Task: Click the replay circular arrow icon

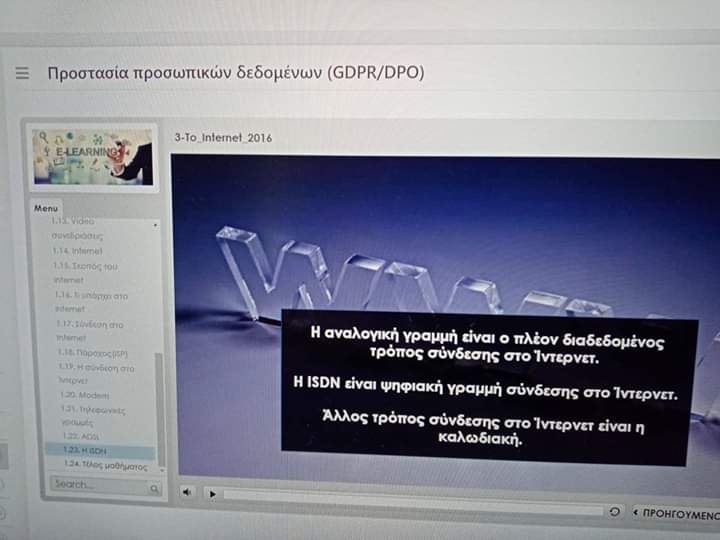Action: click(x=614, y=511)
